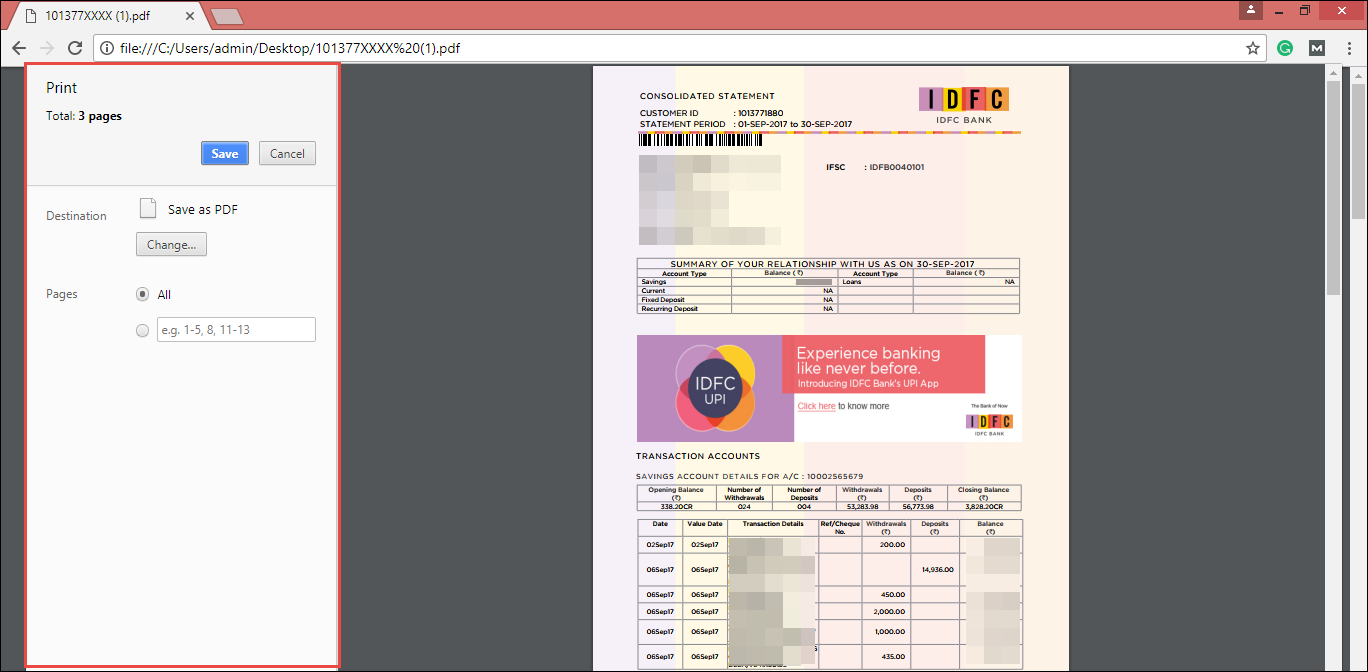Click the 'Destination' label
The height and width of the screenshot is (672, 1368).
pyautogui.click(x=76, y=216)
